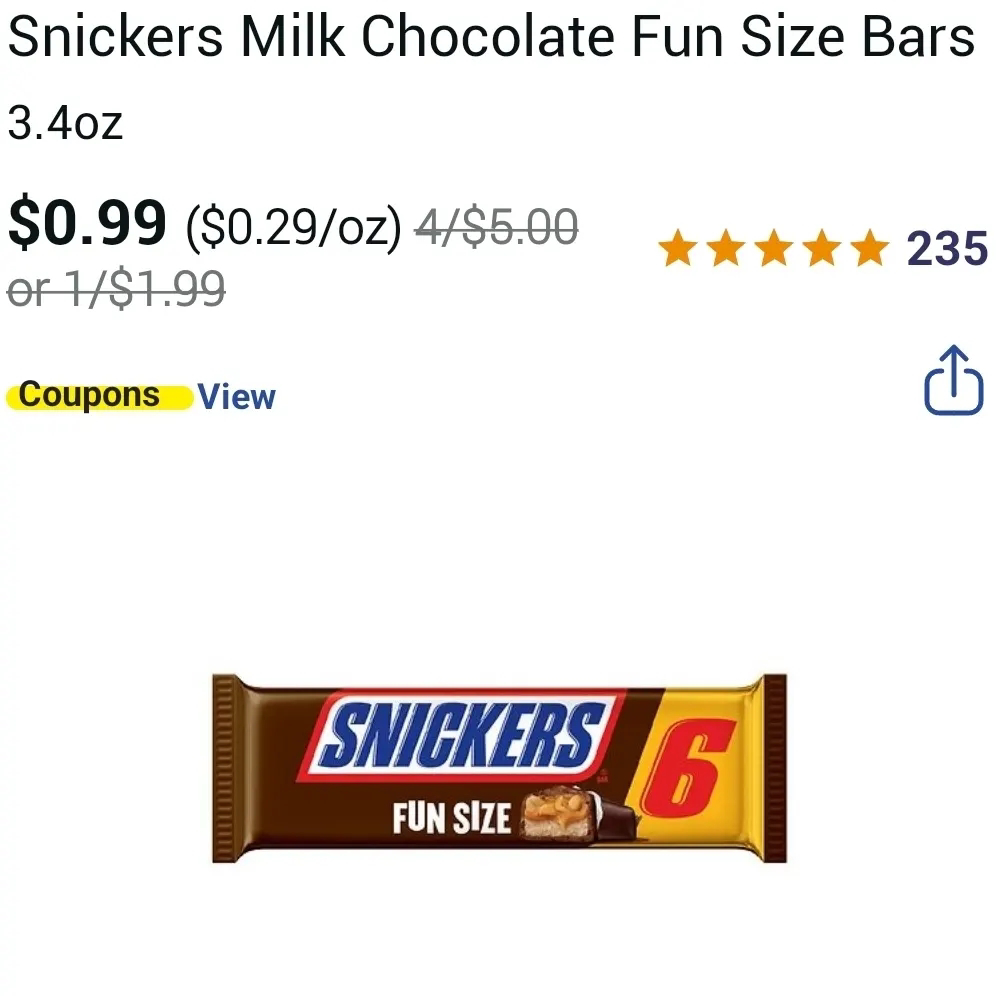Tap the share icon
Screen dimensions: 996x996
pos(953,380)
